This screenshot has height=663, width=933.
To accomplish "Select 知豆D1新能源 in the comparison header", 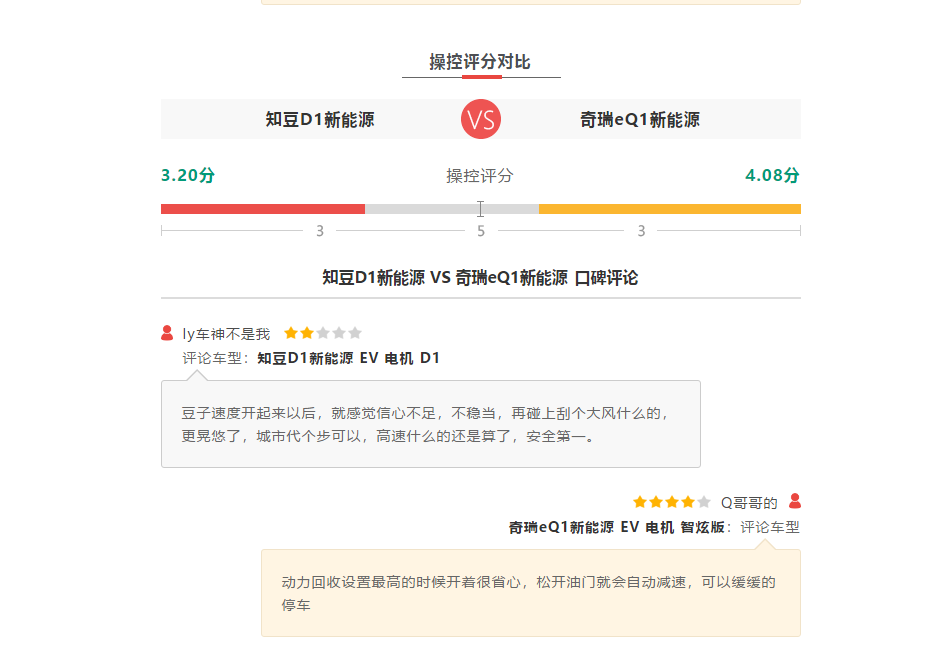I will pyautogui.click(x=320, y=120).
